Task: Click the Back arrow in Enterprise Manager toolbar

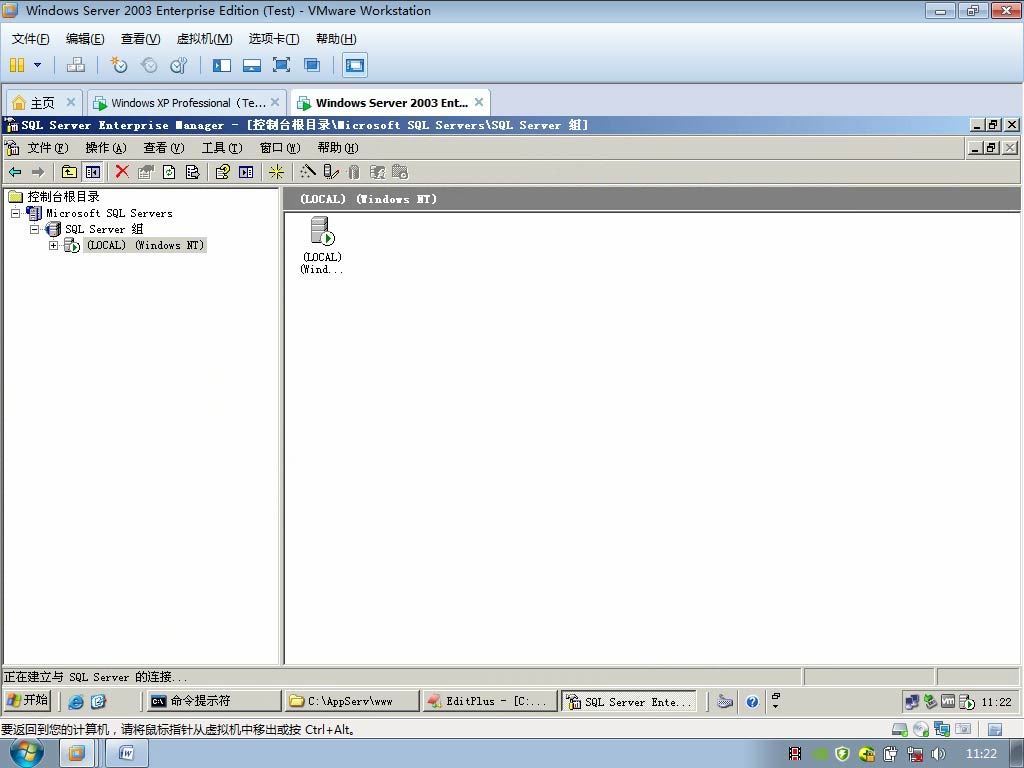Action: point(15,172)
